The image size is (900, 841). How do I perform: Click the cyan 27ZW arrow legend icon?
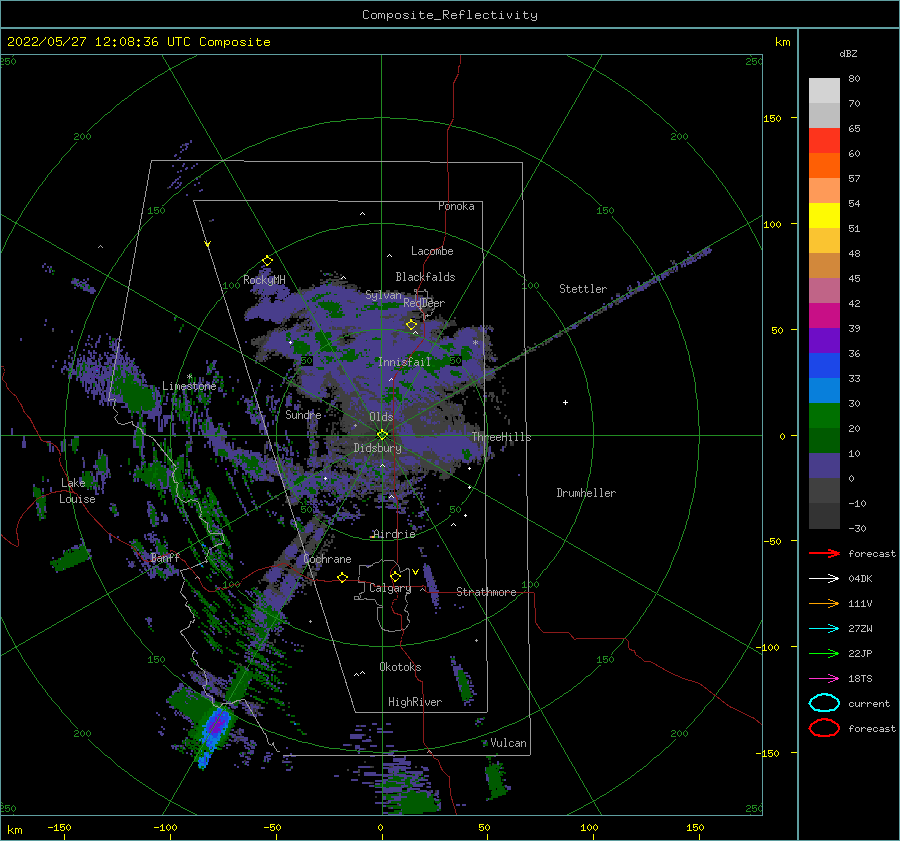[824, 629]
